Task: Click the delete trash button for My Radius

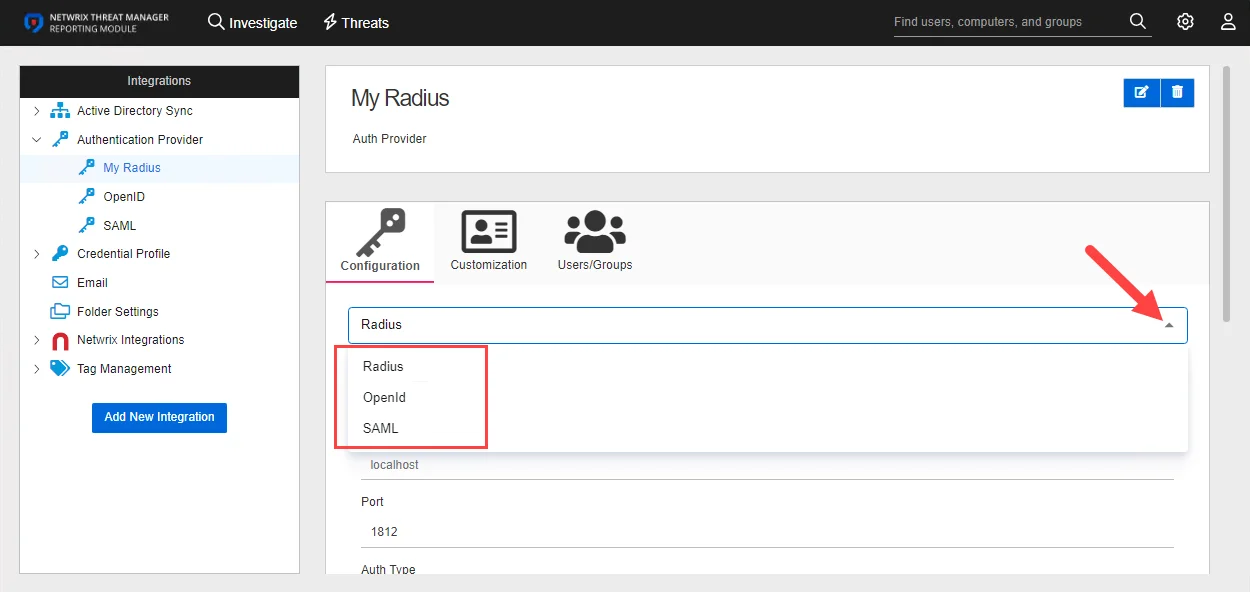Action: pyautogui.click(x=1177, y=92)
